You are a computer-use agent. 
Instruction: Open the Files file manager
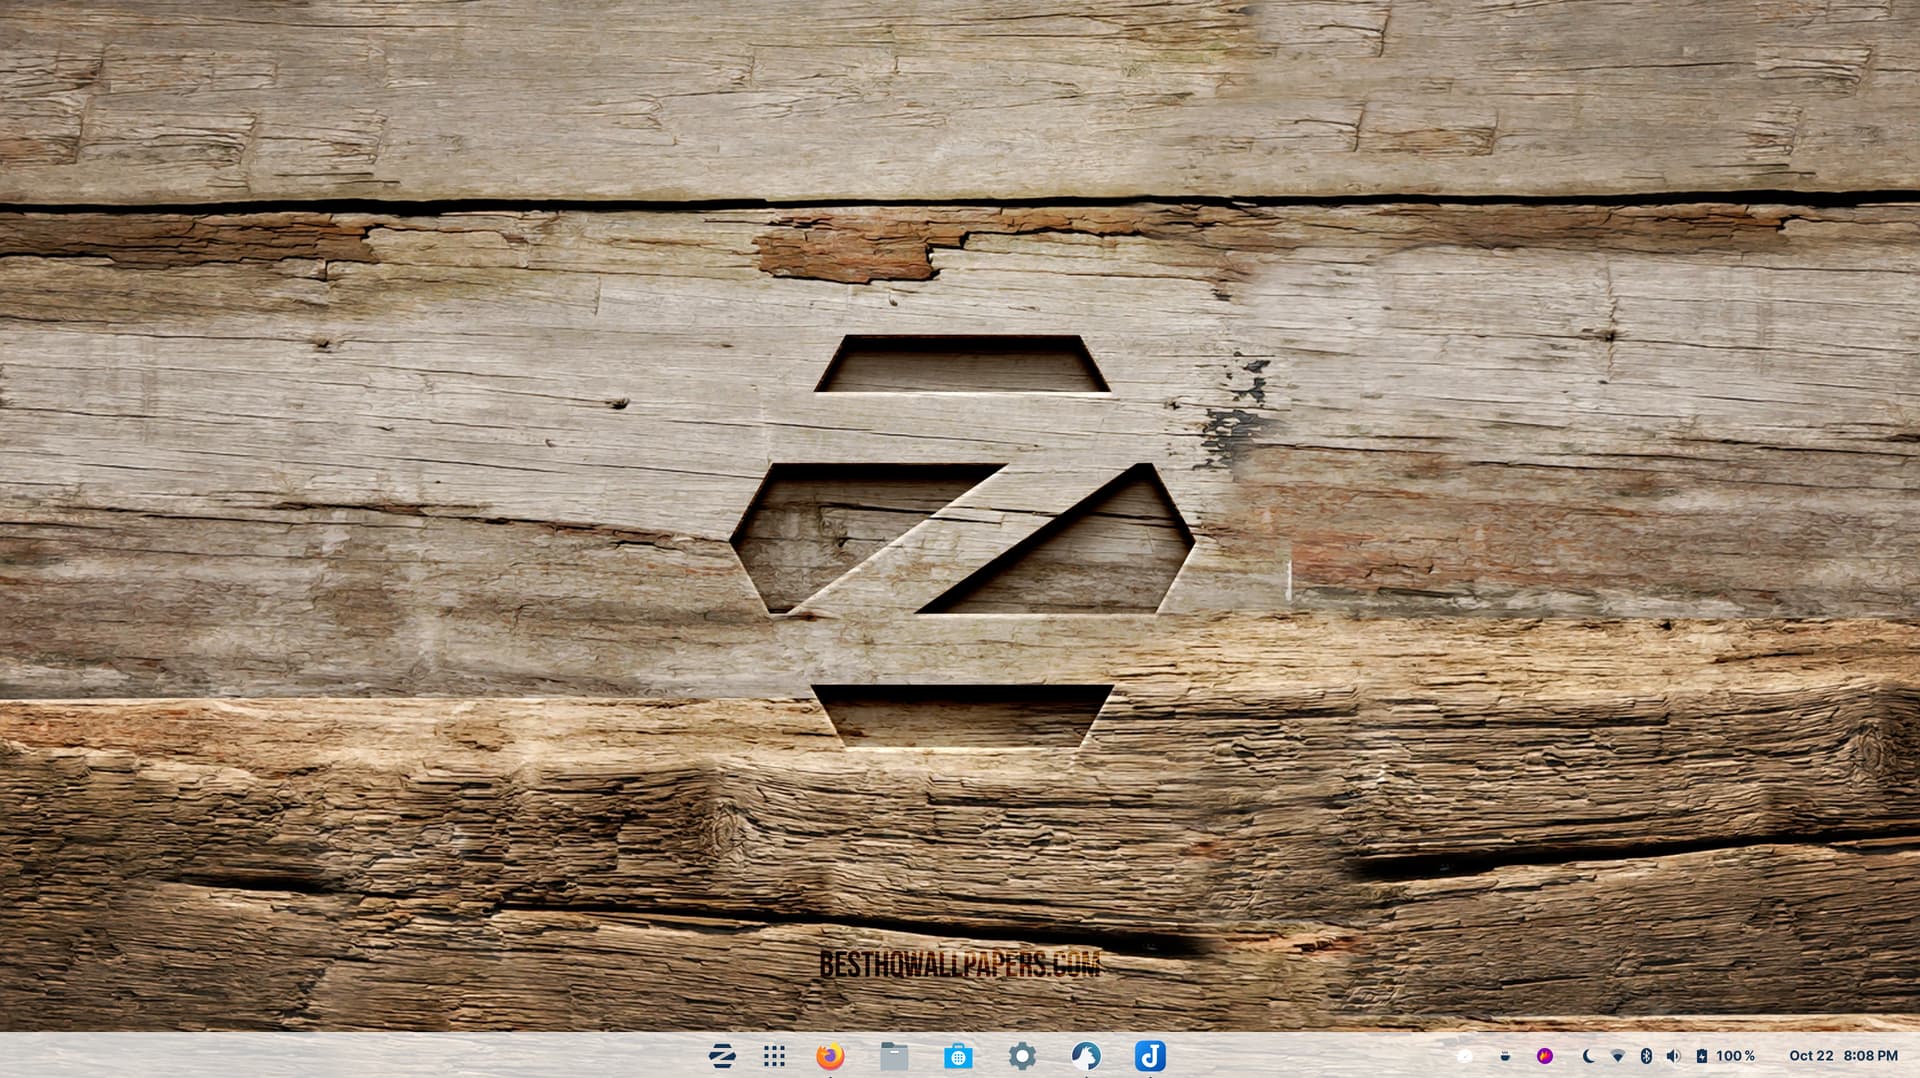[894, 1056]
